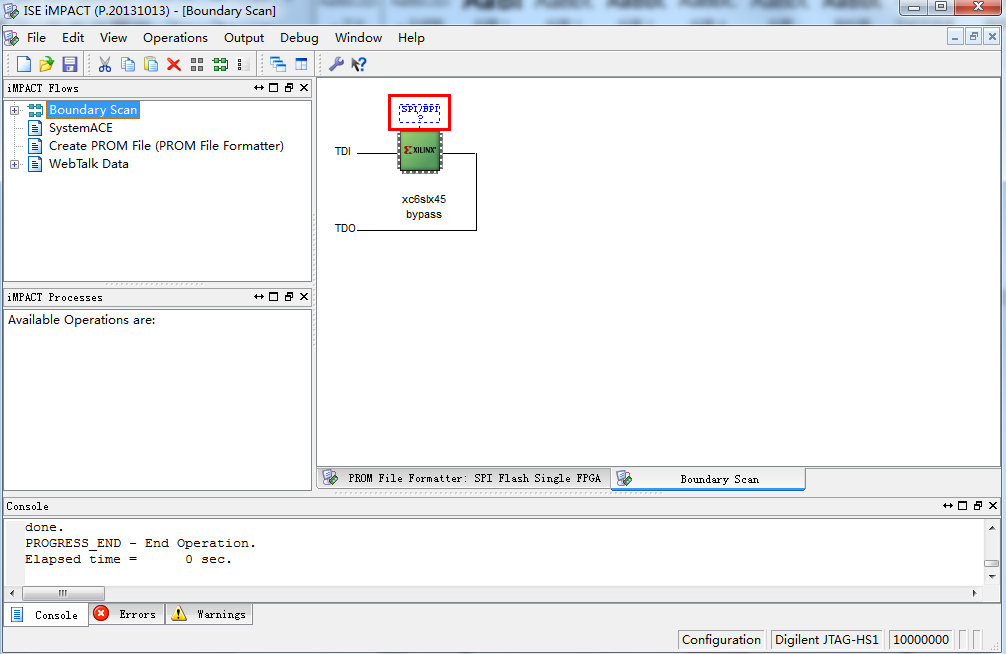Viewport: 1006px width, 654px height.
Task: Click the console horizontal scrollbar thumb
Action: (63, 593)
